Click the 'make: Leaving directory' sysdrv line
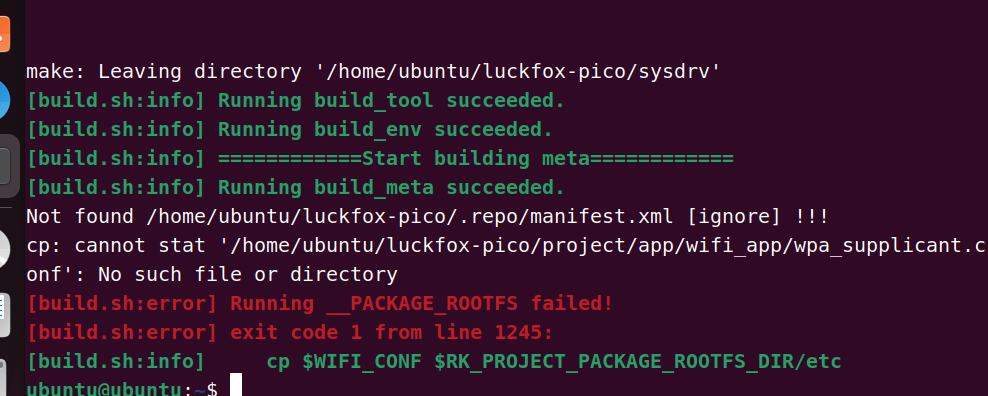Viewport: 988px width, 396px height. 373,72
